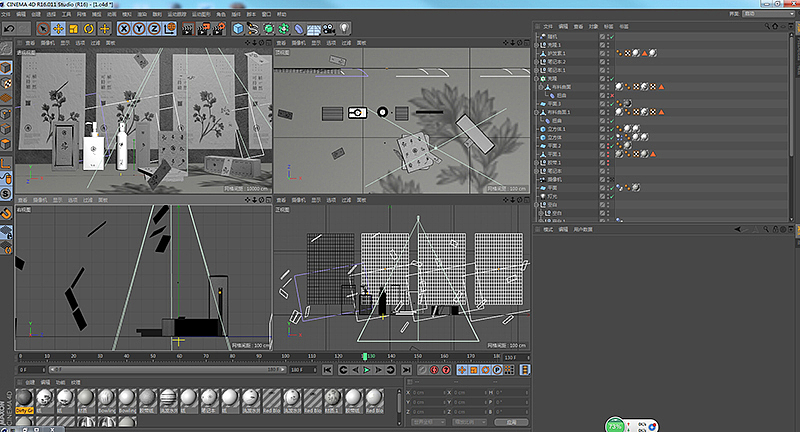Open the 文件 menu in menu bar
Image resolution: width=800 pixels, height=432 pixels.
click(7, 16)
